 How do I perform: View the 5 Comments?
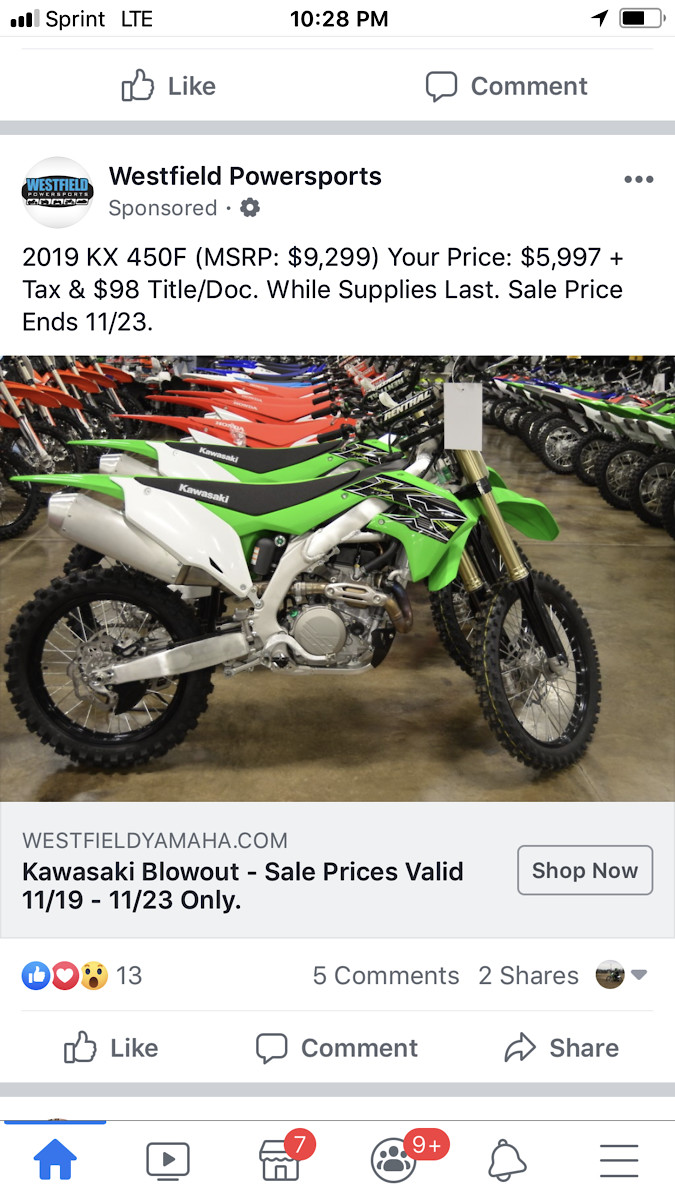pos(386,975)
